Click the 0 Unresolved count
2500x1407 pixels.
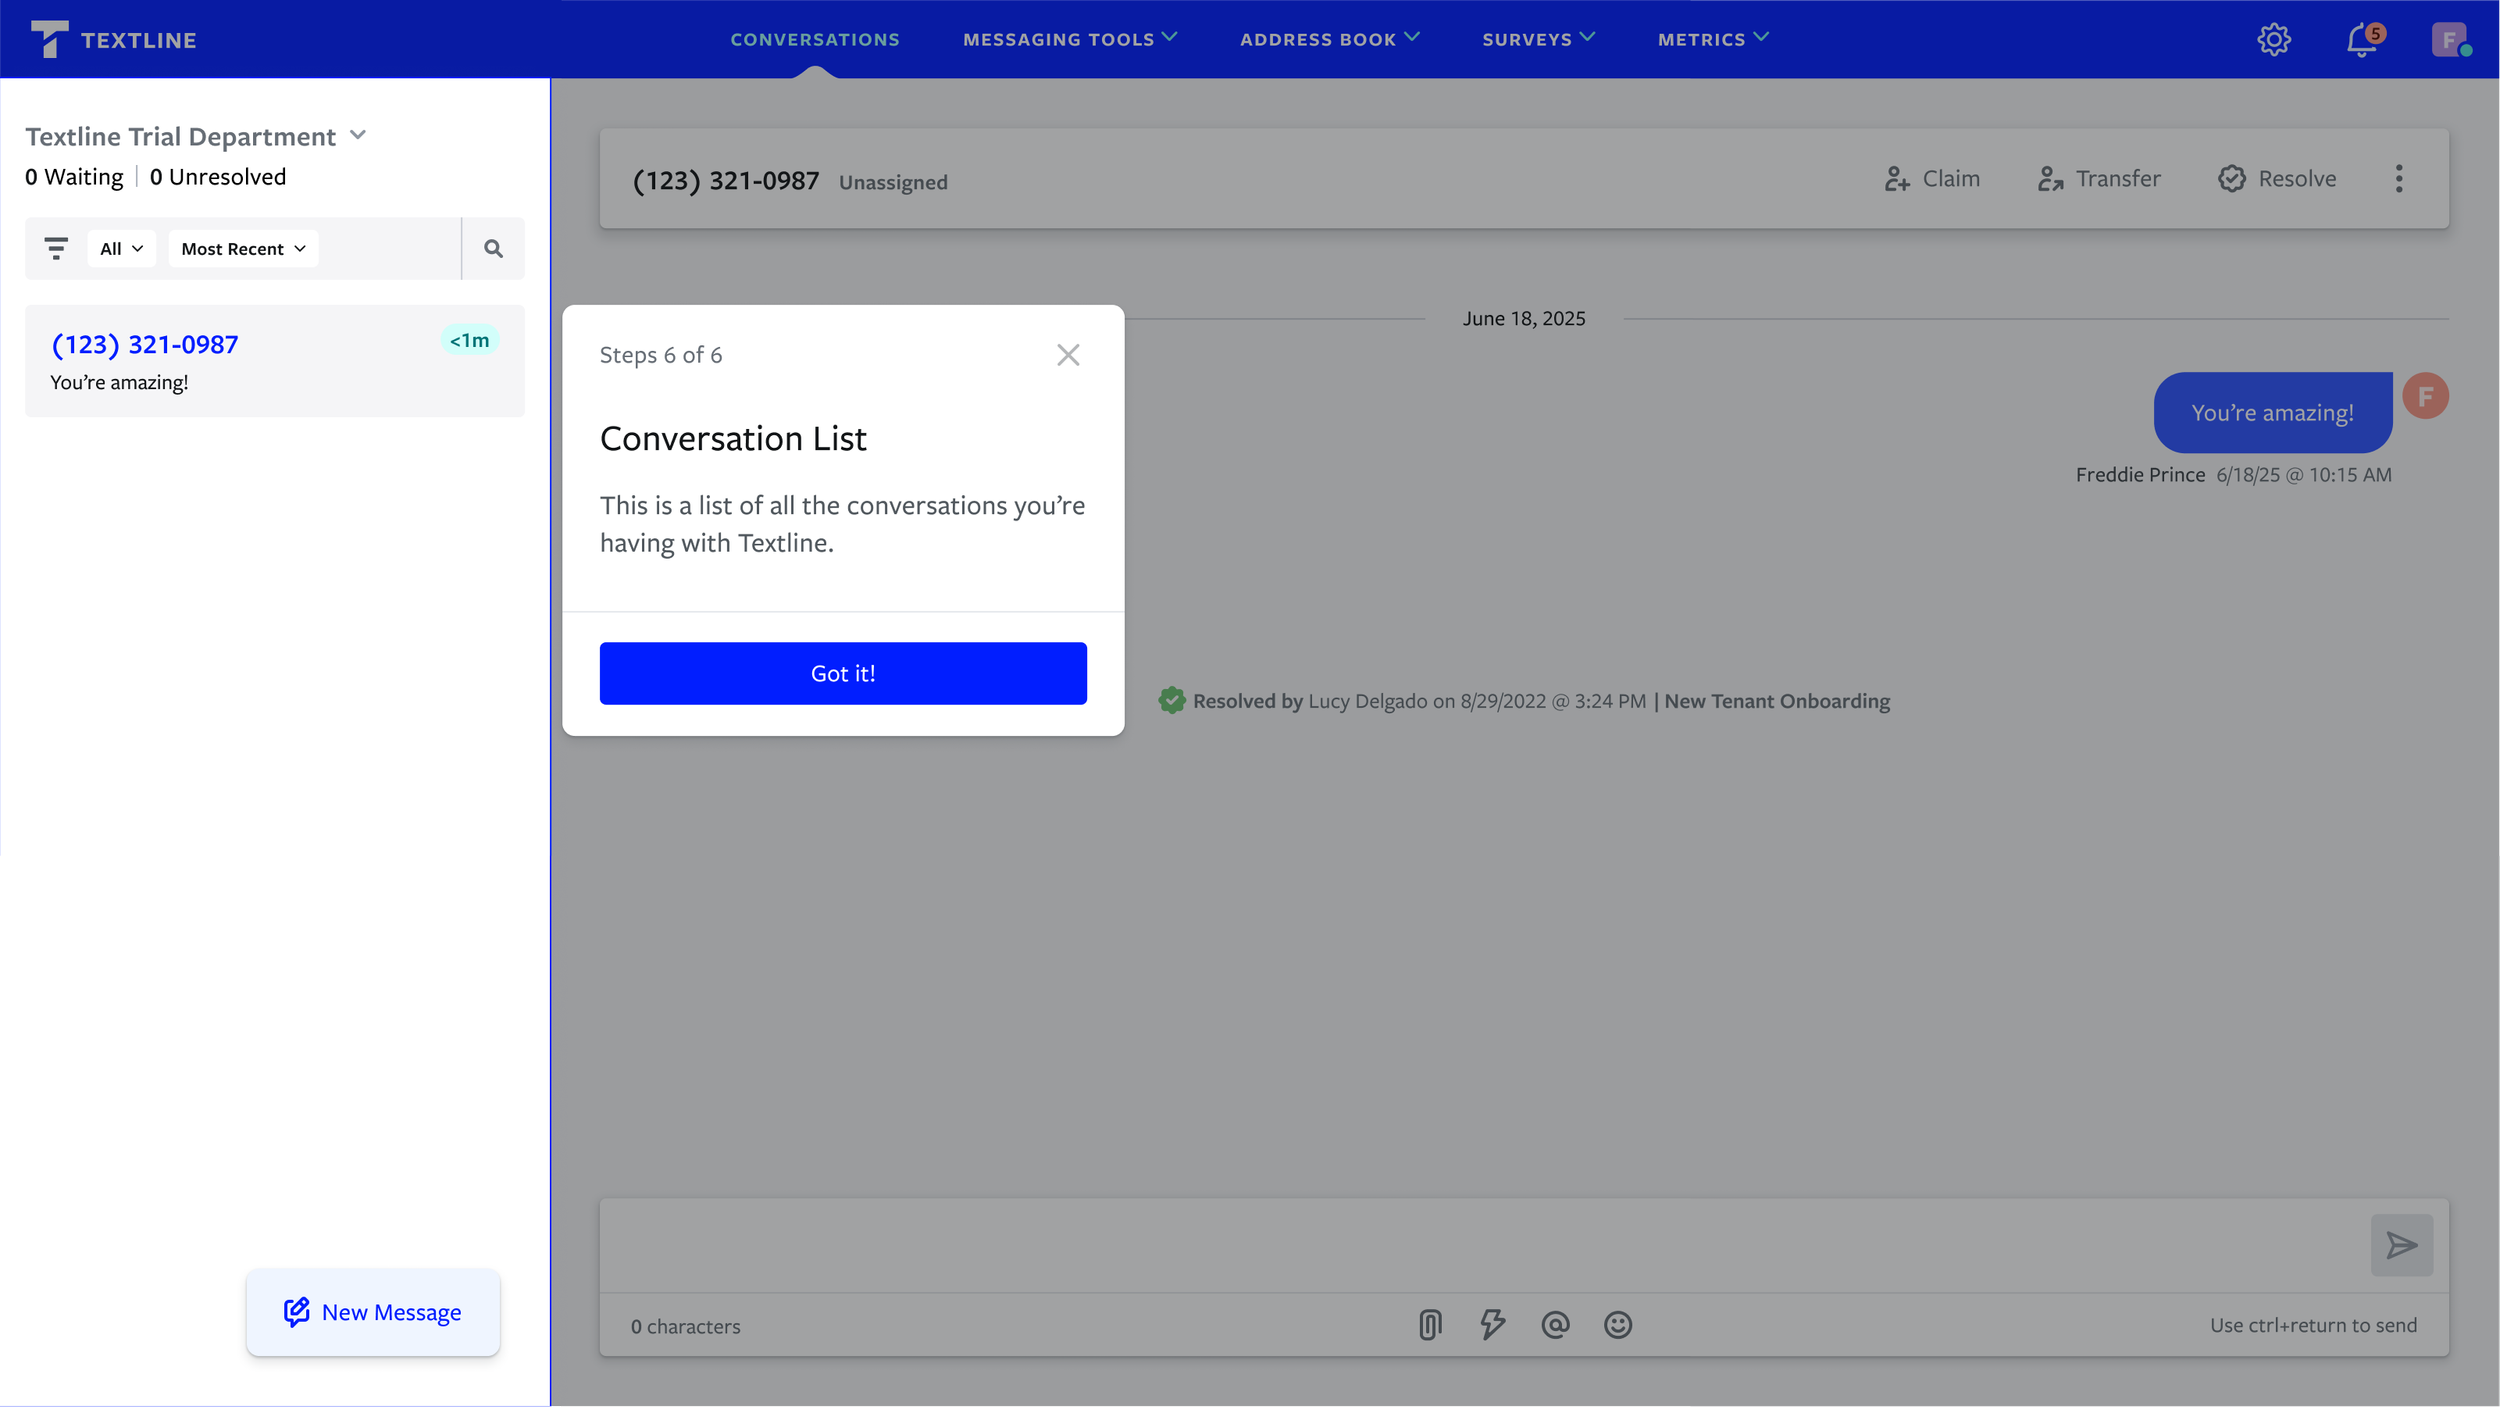click(x=218, y=177)
